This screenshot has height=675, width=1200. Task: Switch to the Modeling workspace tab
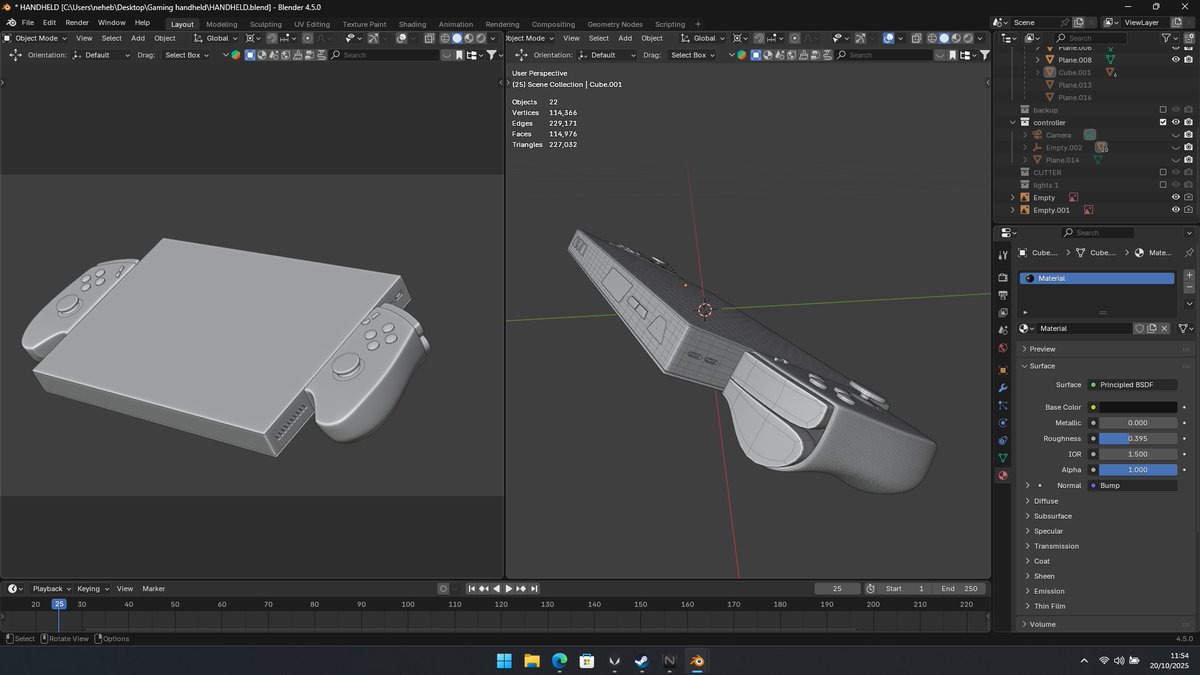pos(222,24)
